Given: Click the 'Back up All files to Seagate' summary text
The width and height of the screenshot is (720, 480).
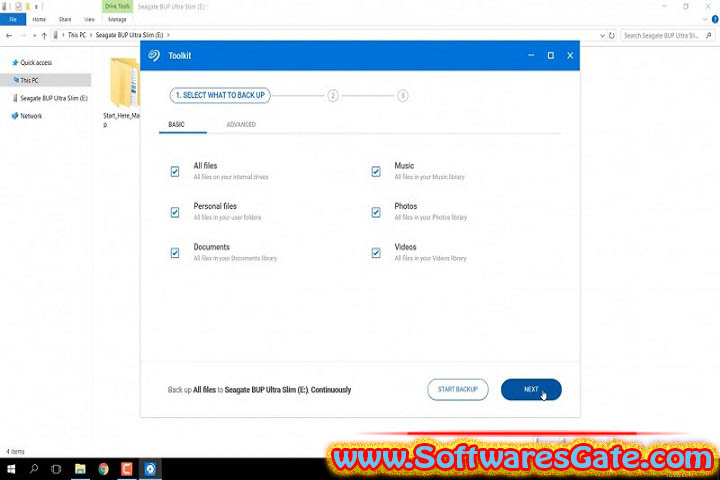Looking at the screenshot, I should (x=259, y=390).
